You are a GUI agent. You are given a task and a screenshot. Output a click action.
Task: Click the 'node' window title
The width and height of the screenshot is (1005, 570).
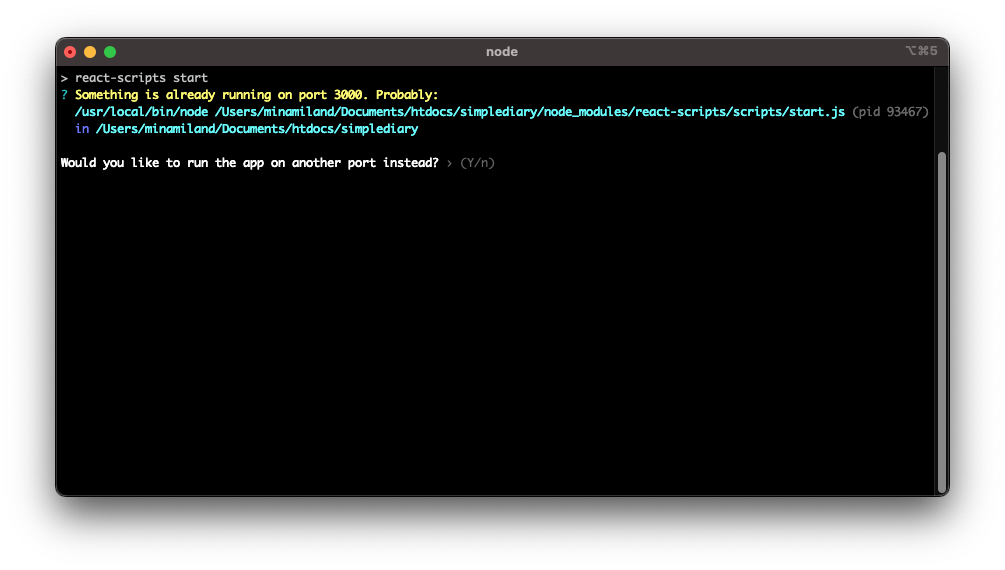(x=502, y=52)
